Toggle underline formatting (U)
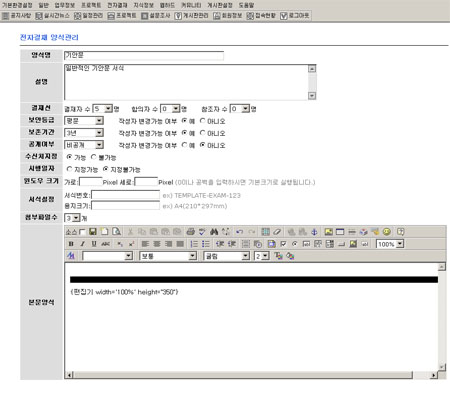The image size is (450, 399). coord(94,244)
